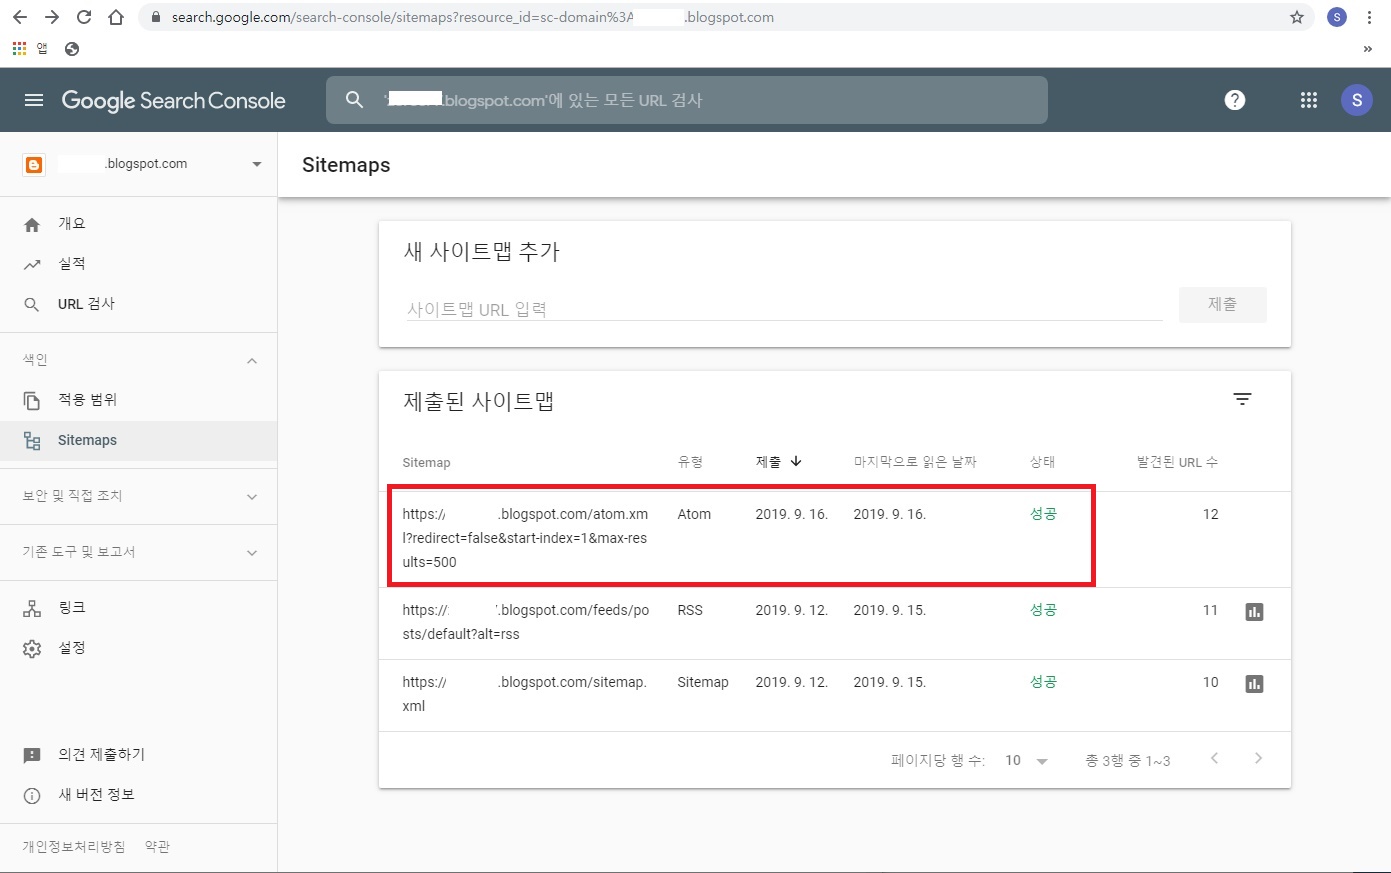Open Chrome three-dot menu
The height and width of the screenshot is (873, 1391).
click(x=1369, y=17)
